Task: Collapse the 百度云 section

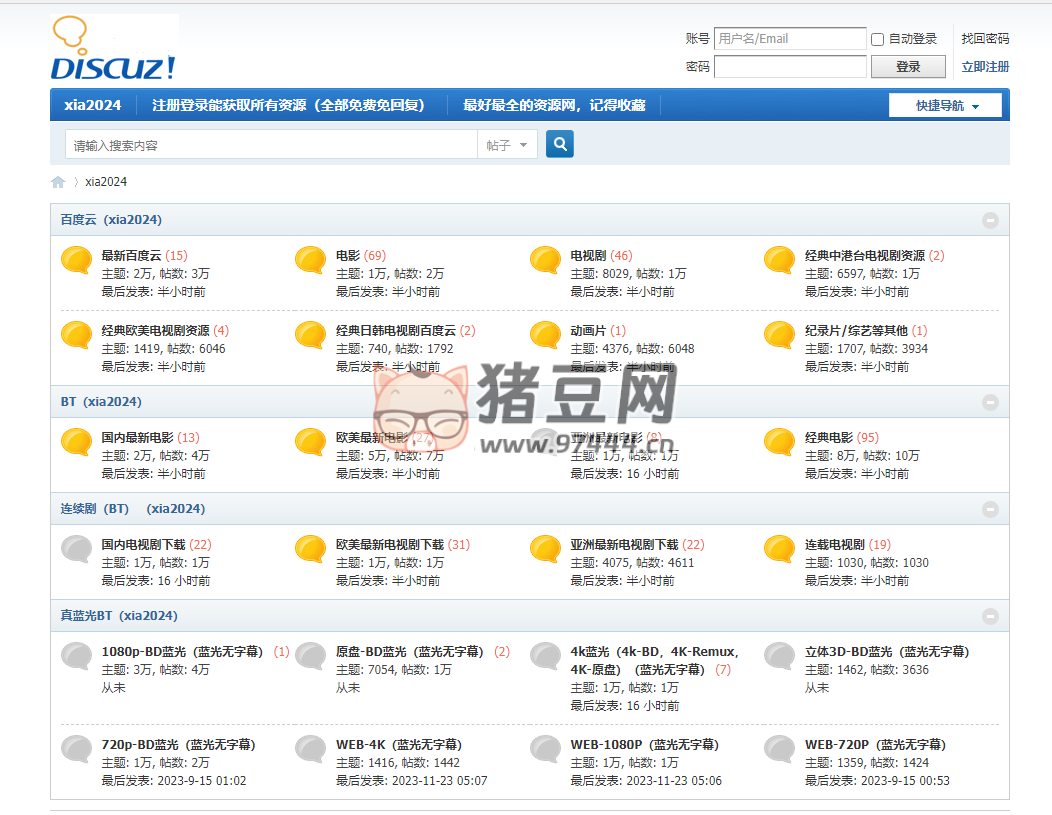Action: (990, 219)
